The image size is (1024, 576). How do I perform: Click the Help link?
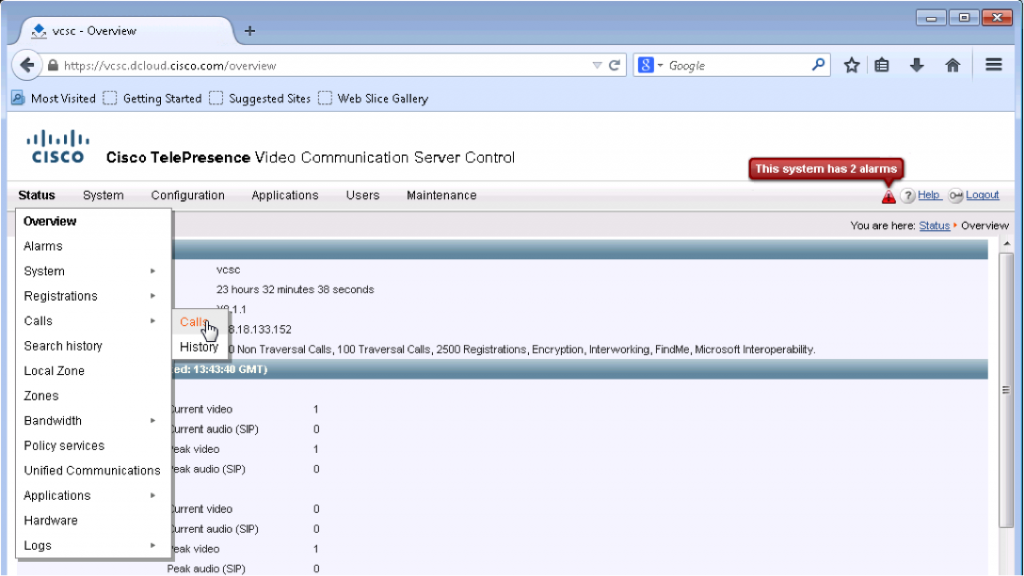pyautogui.click(x=929, y=195)
